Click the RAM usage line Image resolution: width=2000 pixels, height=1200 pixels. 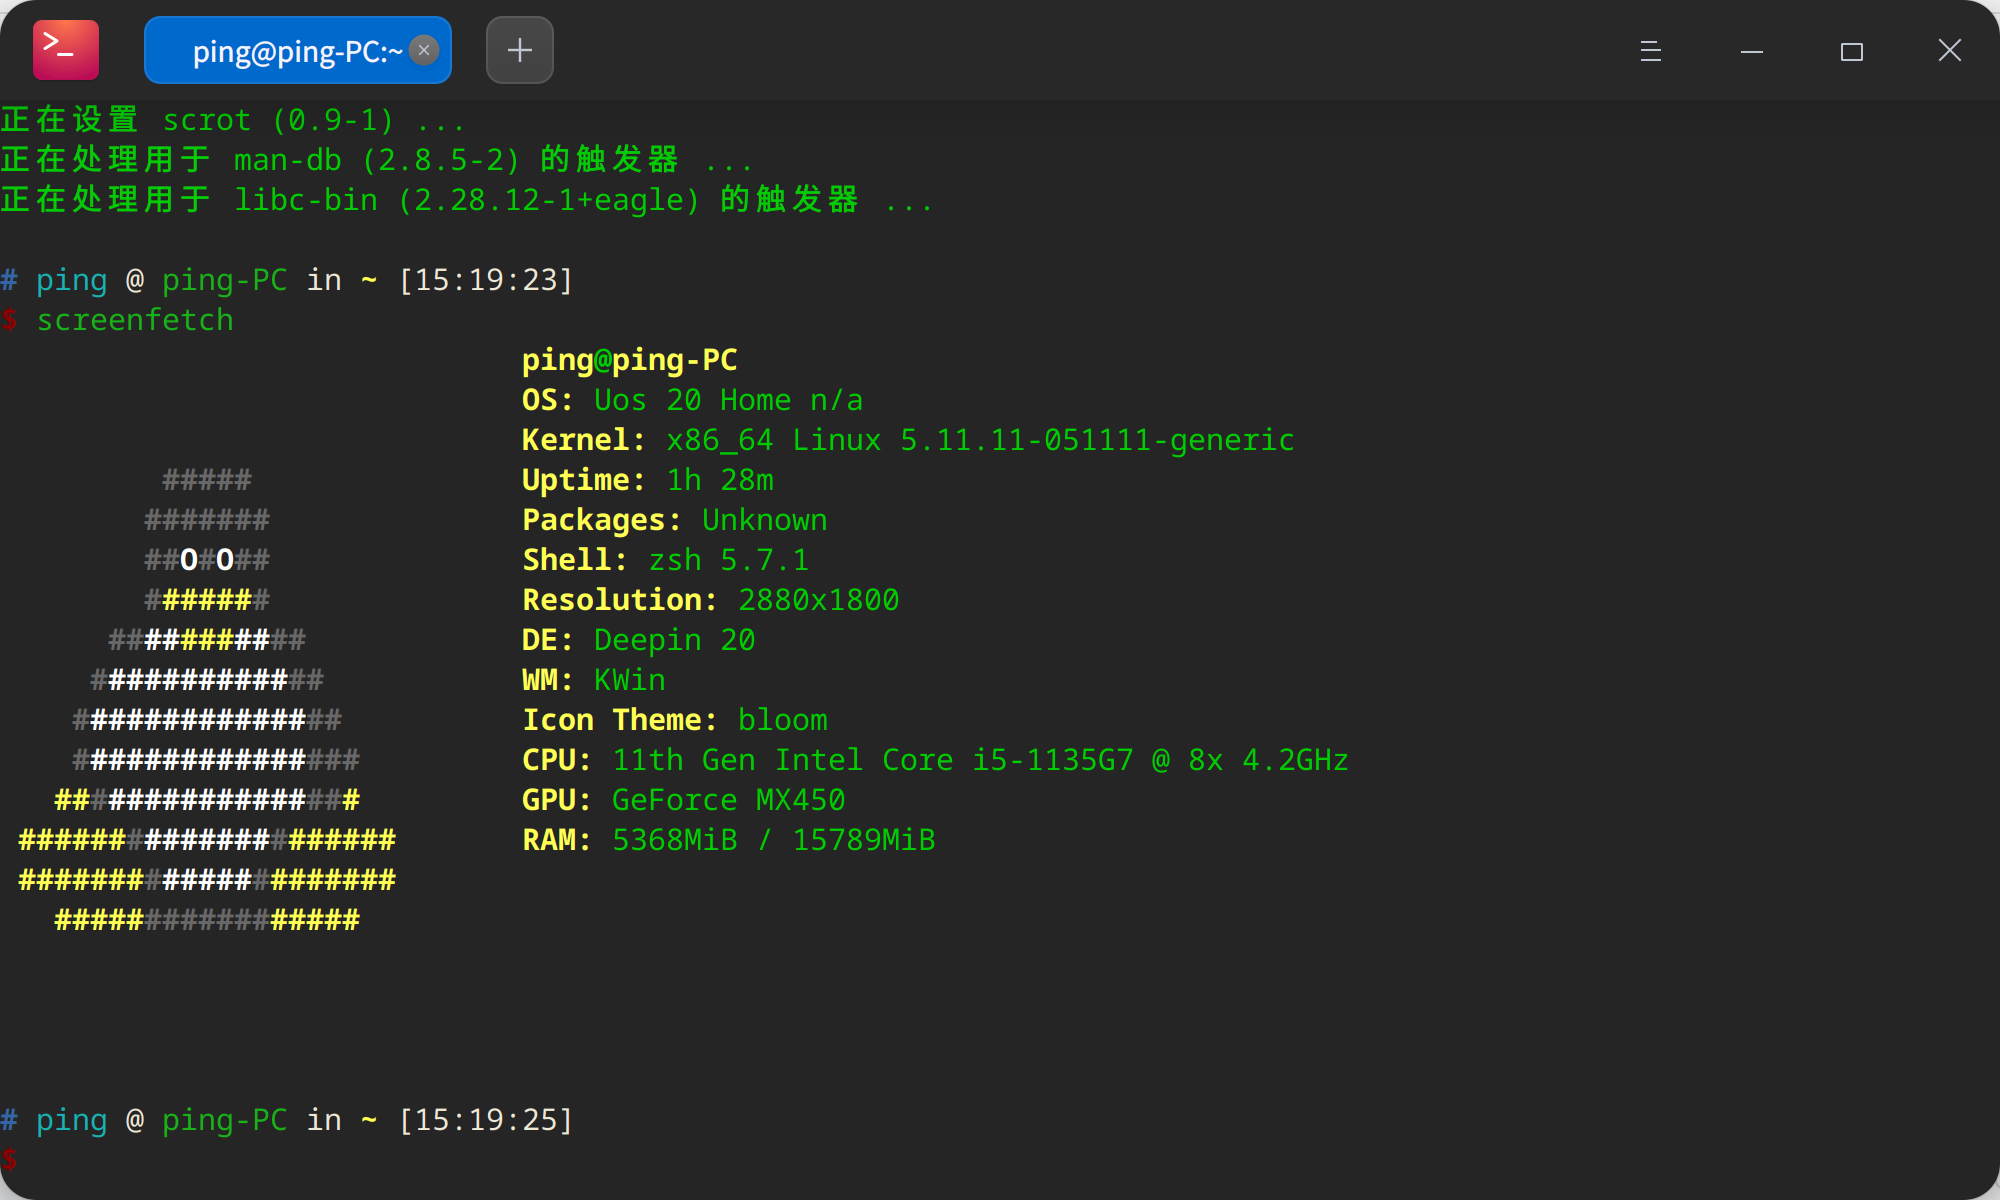(728, 840)
